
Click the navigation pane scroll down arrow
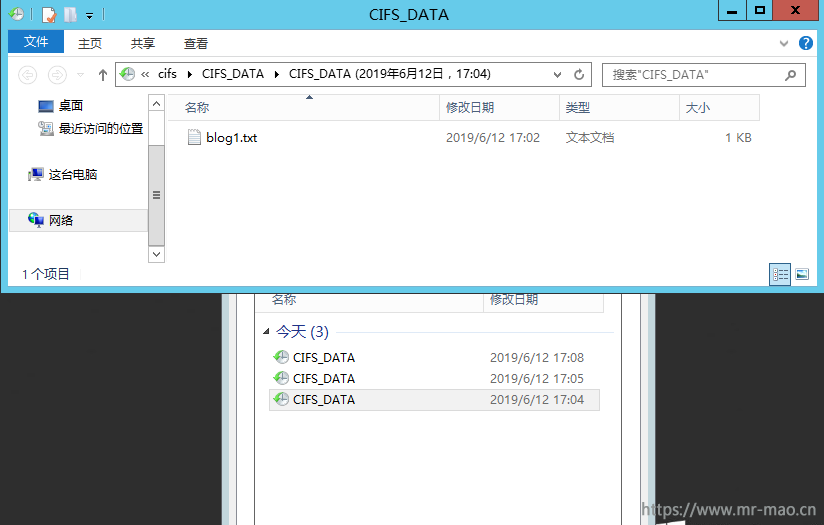coord(156,254)
